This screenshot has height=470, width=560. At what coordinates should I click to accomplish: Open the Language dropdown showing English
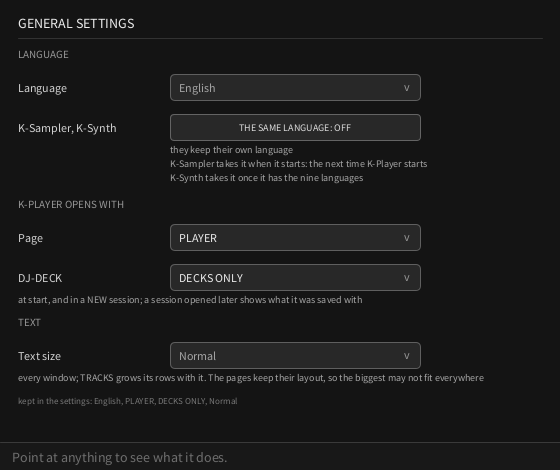(x=295, y=88)
